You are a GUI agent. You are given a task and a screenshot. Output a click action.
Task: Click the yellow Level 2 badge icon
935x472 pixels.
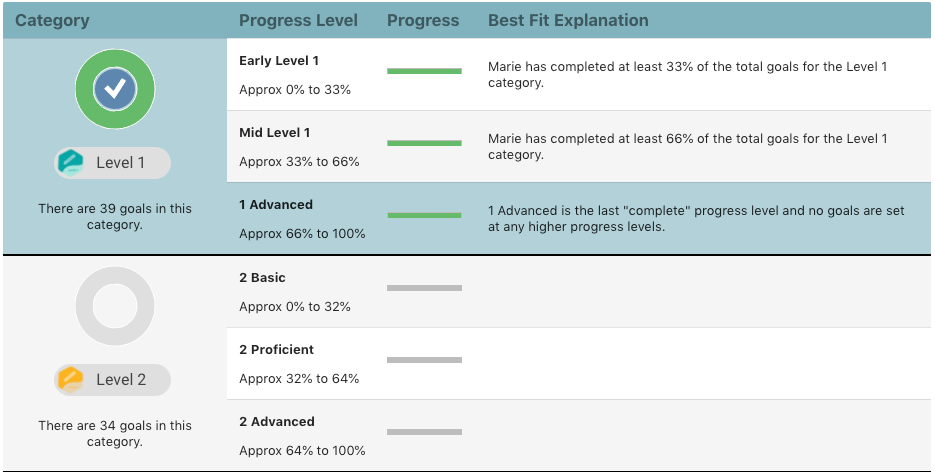[x=71, y=380]
